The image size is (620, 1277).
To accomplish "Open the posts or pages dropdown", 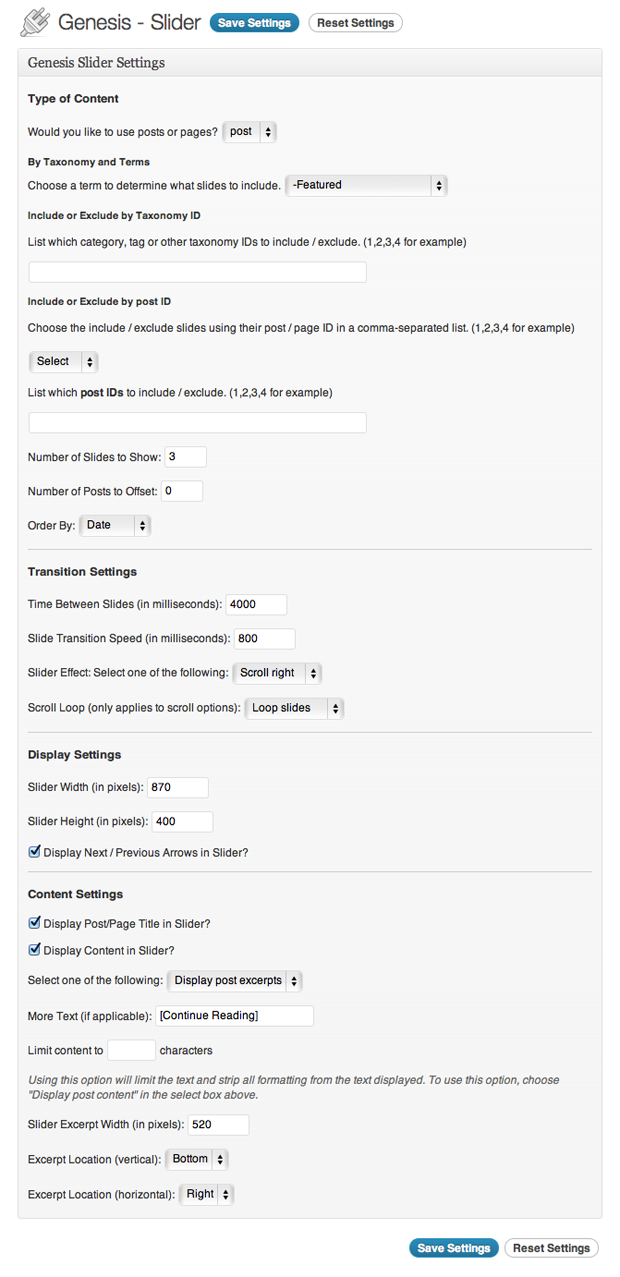I will [x=249, y=132].
